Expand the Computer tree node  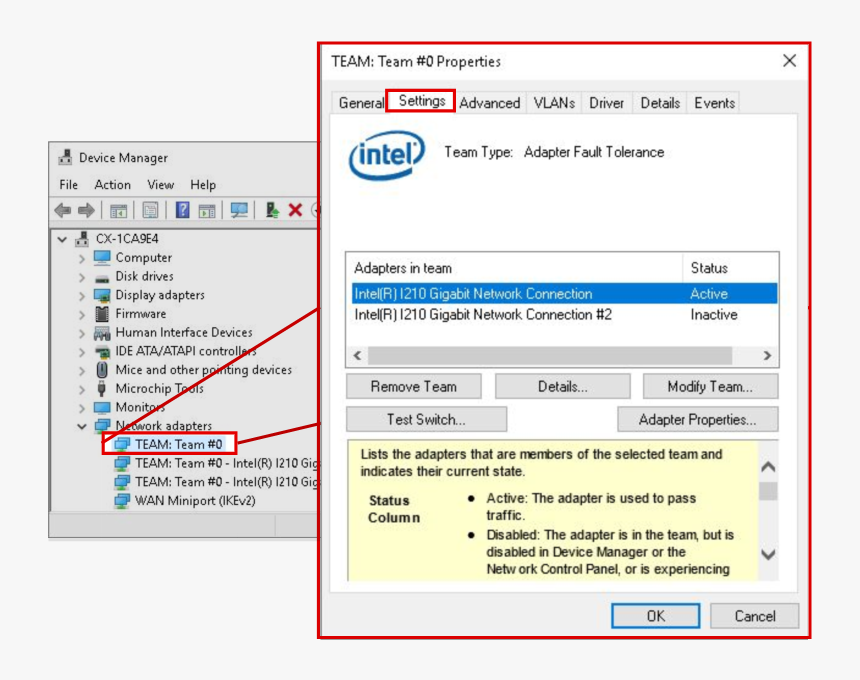pos(82,258)
